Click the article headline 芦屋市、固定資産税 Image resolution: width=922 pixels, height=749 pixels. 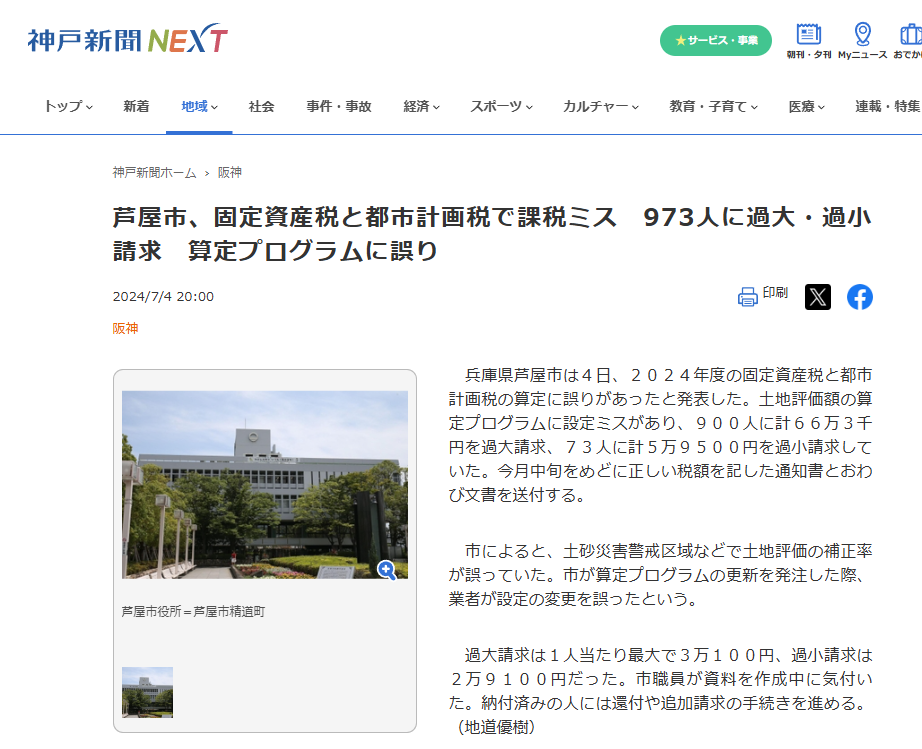point(492,233)
